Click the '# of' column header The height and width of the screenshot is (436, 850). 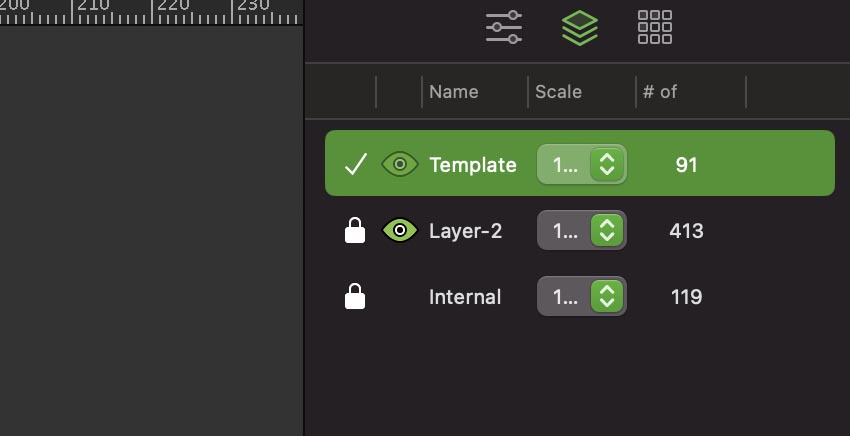(660, 92)
